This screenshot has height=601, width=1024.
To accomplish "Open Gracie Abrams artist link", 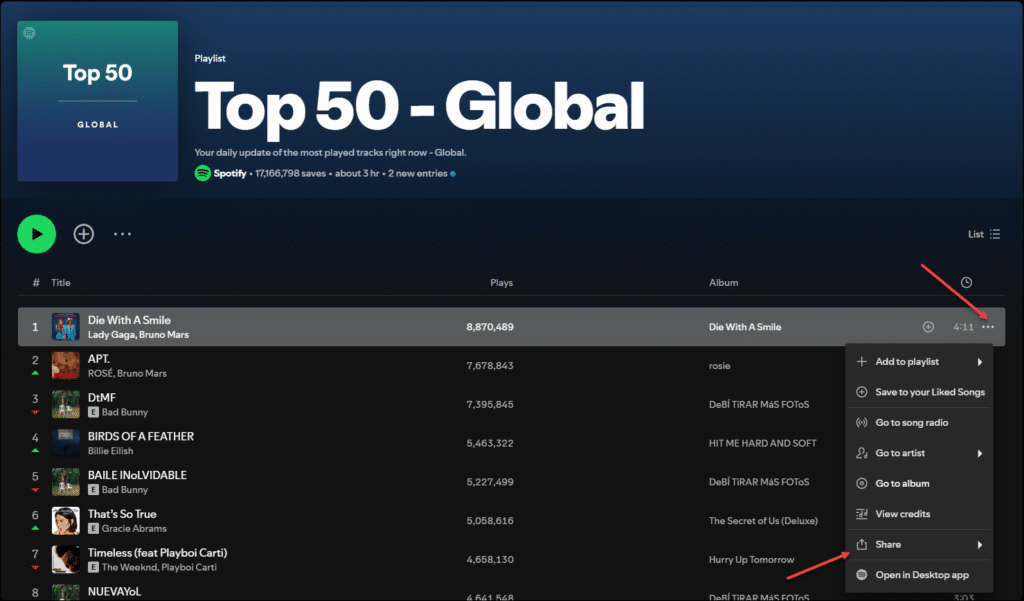I will point(134,528).
